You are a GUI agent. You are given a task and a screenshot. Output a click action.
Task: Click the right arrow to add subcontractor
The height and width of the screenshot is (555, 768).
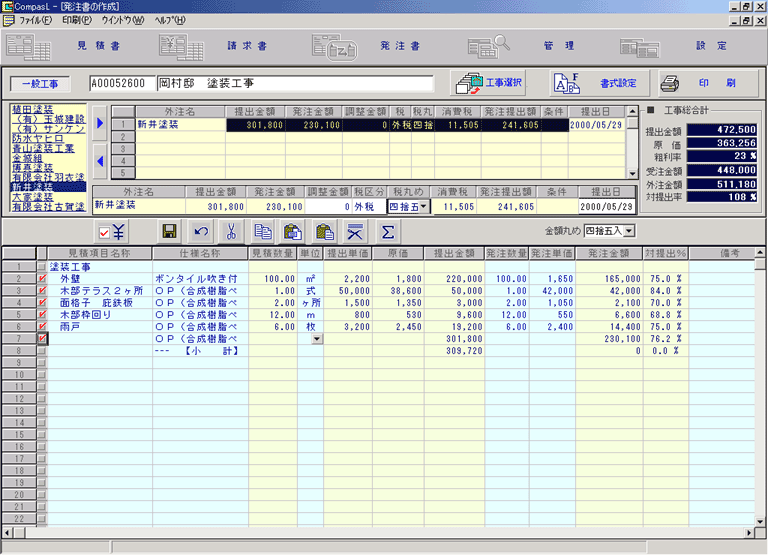tap(100, 123)
